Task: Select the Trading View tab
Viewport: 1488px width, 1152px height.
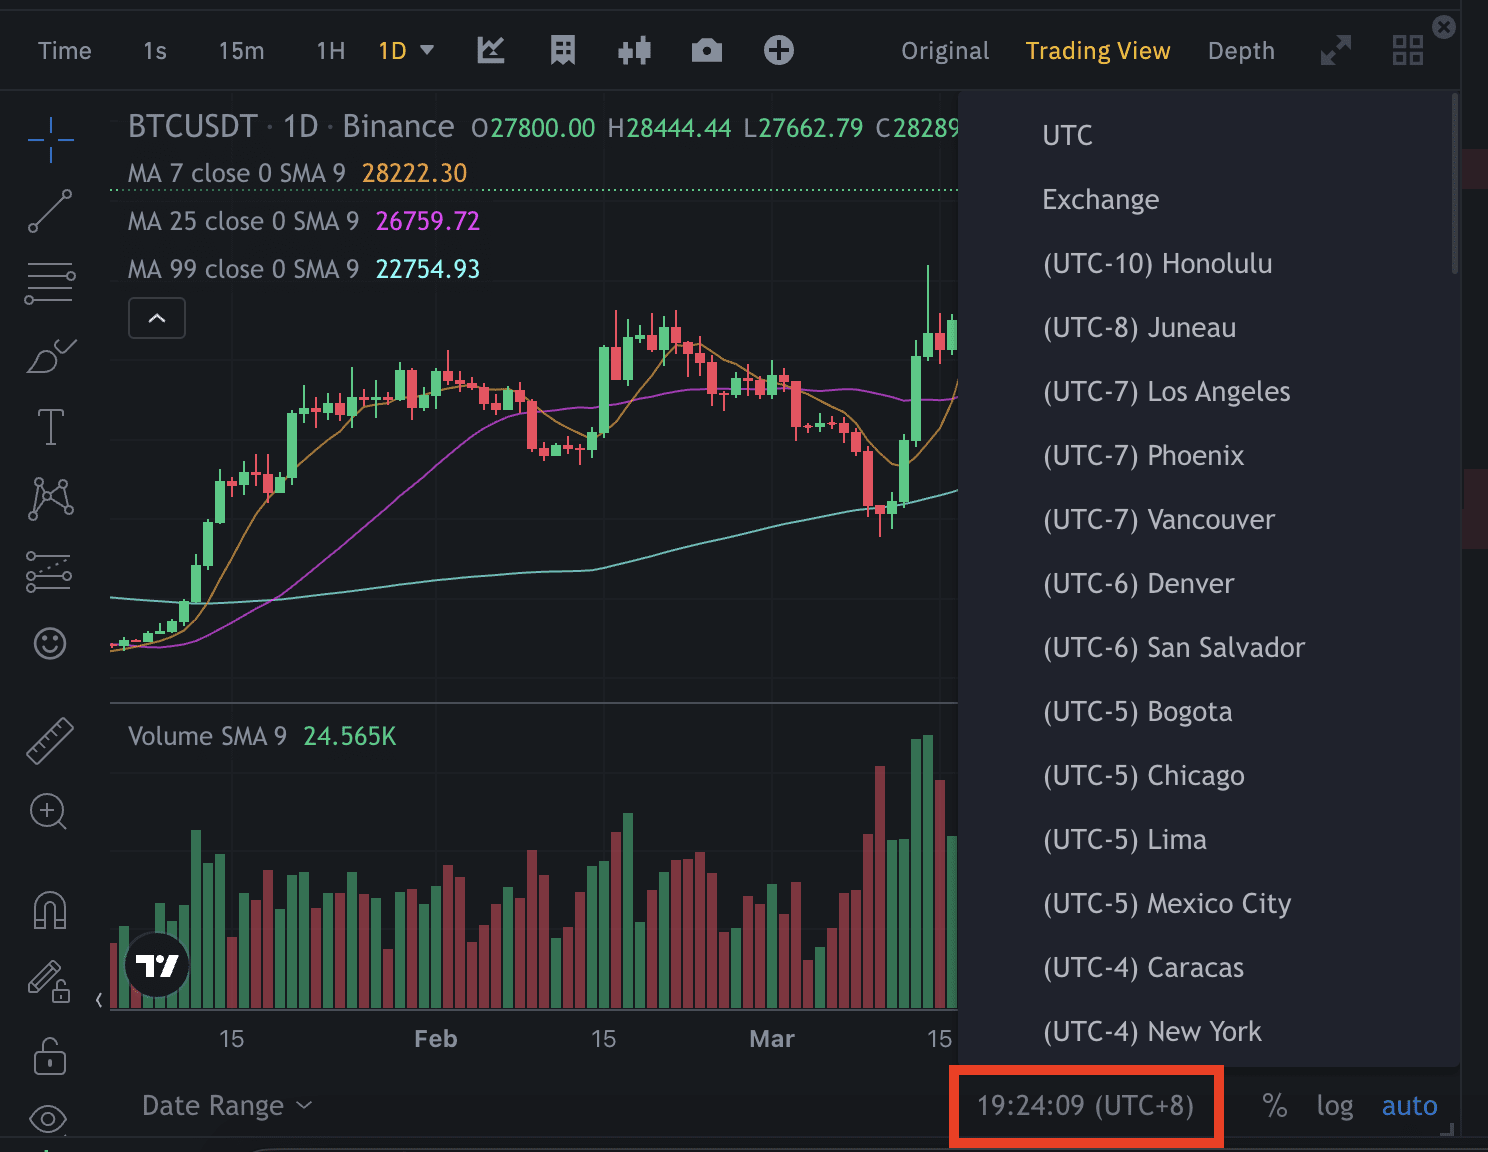Action: 1098,51
